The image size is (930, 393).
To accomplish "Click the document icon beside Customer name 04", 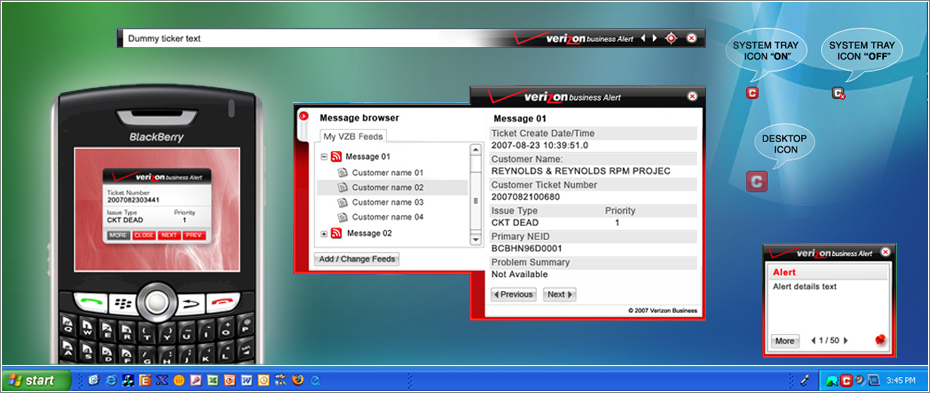I will (342, 218).
